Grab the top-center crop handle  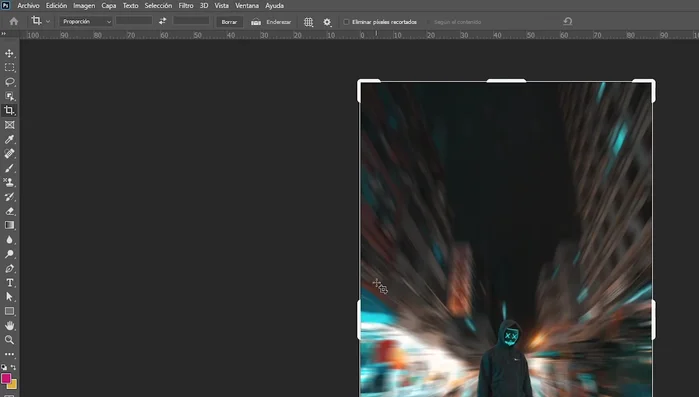[506, 81]
